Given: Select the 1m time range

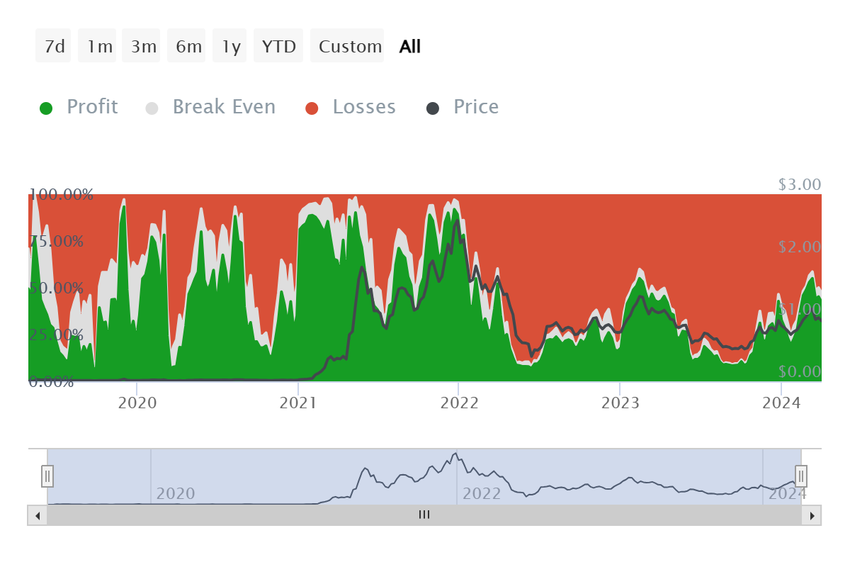Looking at the screenshot, I should click(x=97, y=46).
